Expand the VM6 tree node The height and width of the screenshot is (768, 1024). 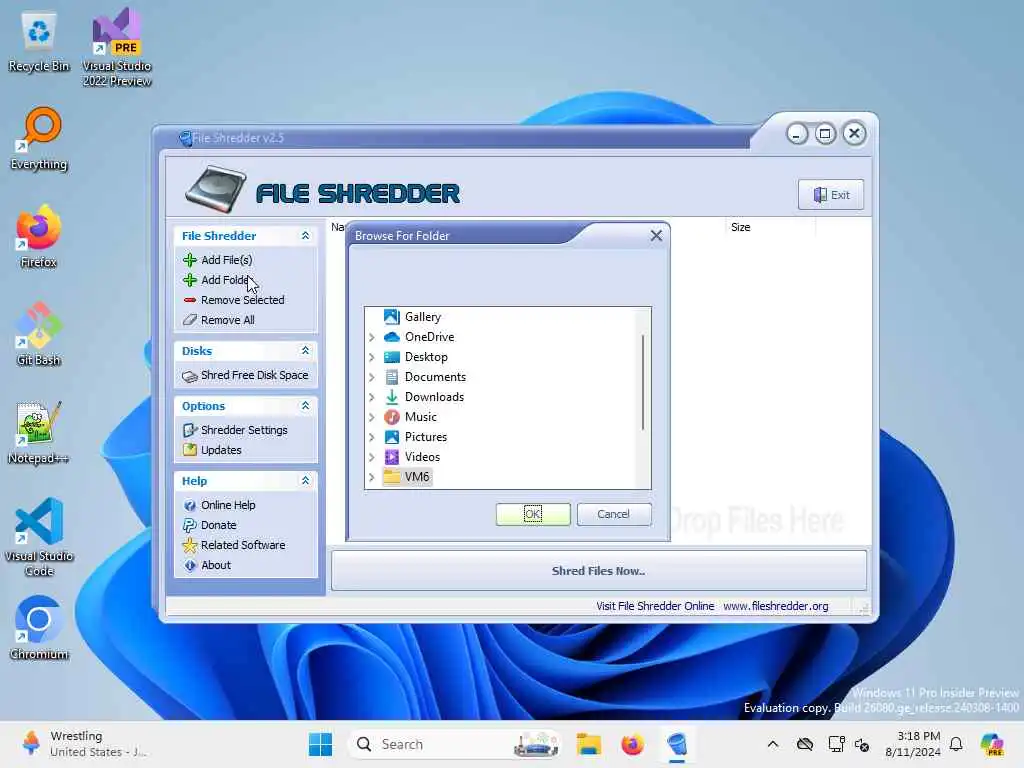point(372,477)
